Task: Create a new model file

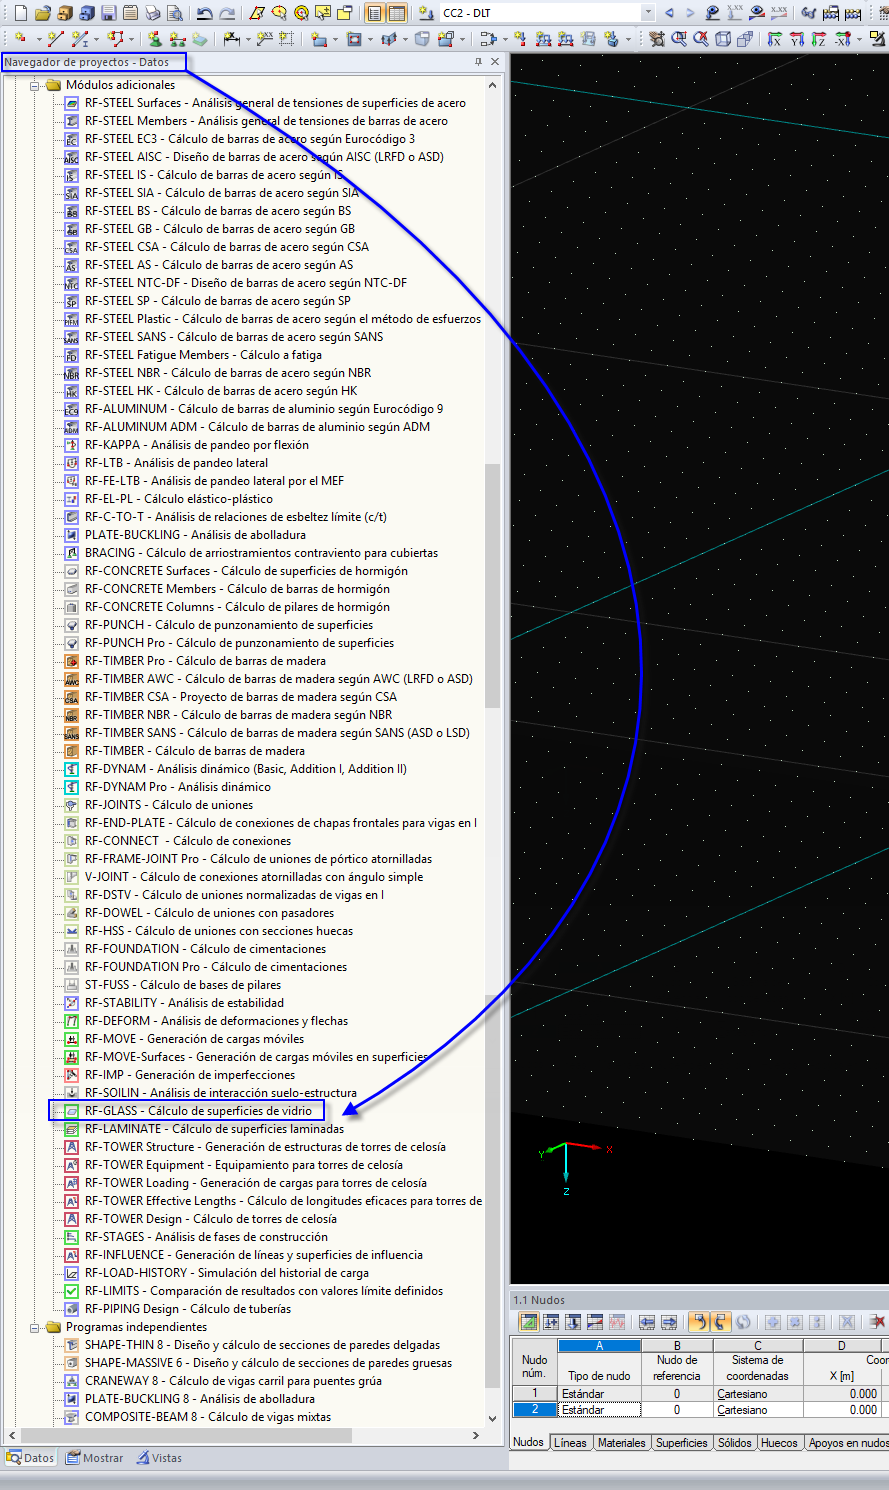Action: [20, 13]
